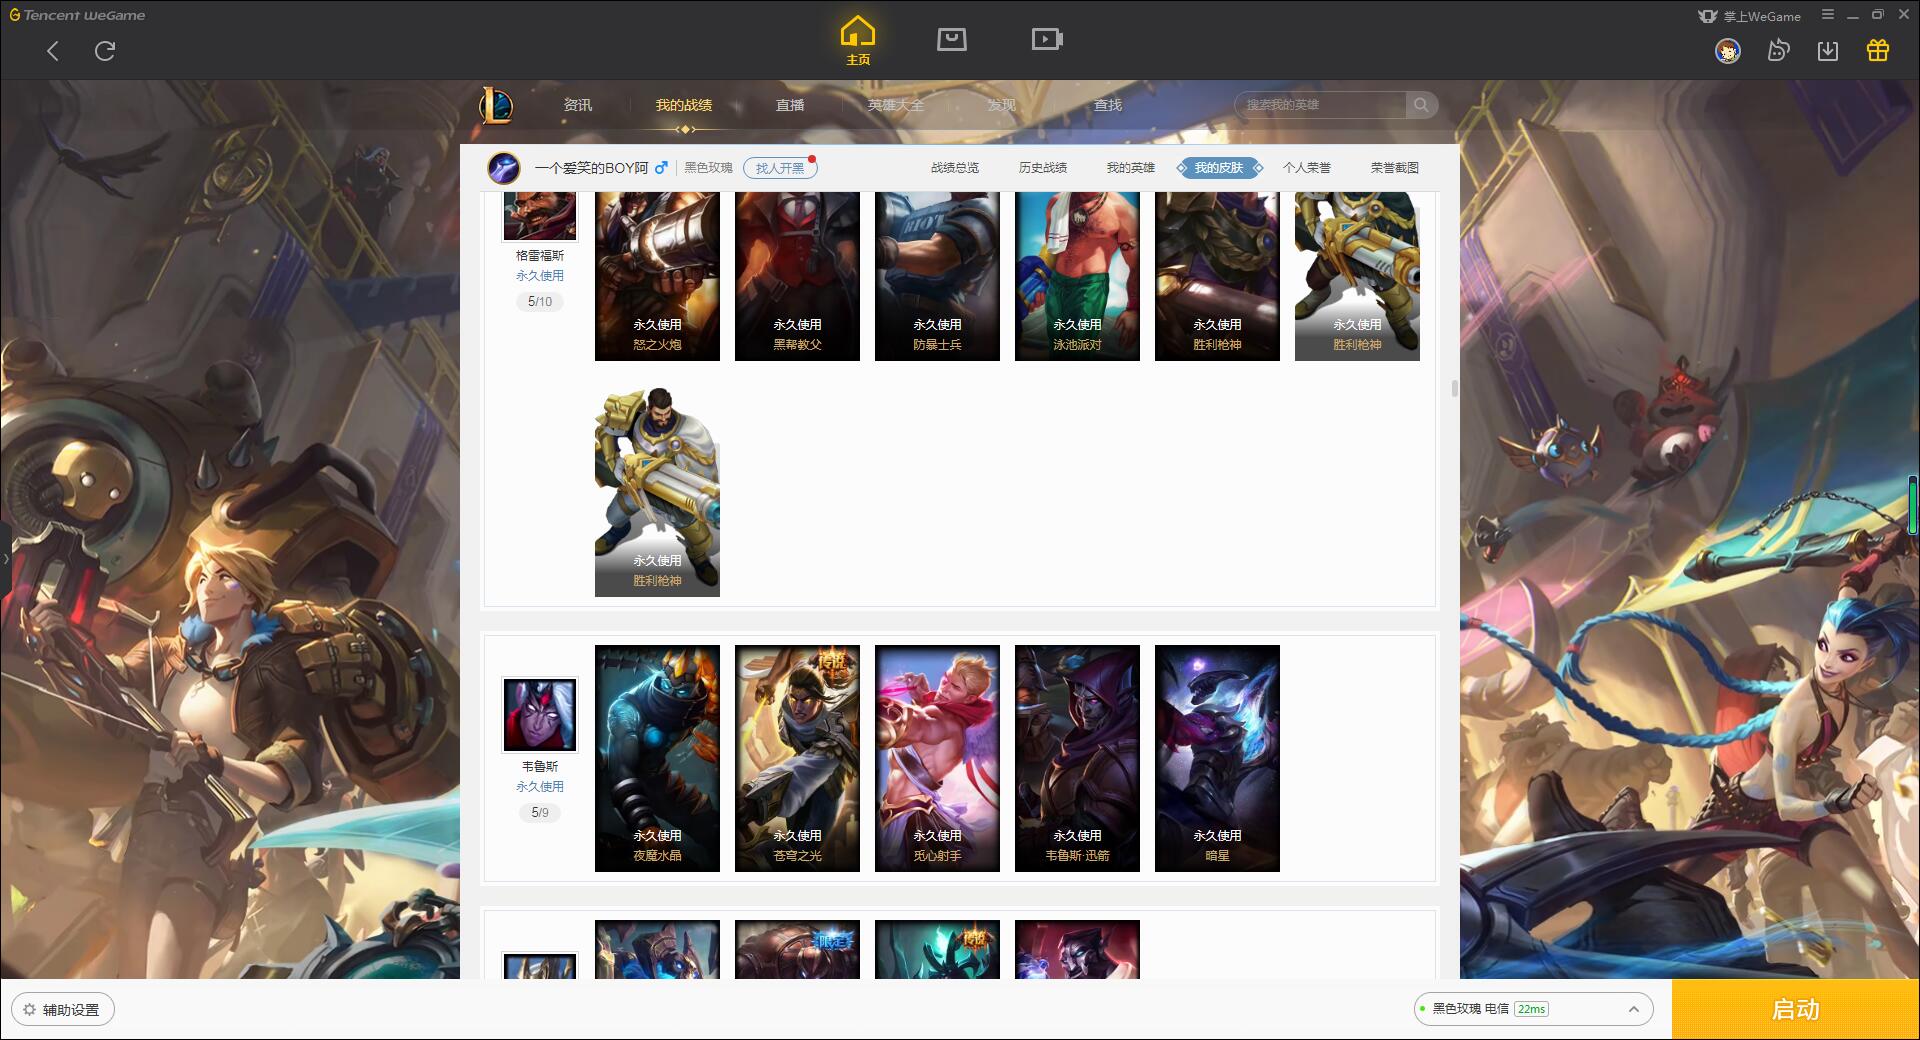Open the 怒之火炮 skin card
Viewport: 1920px width, 1040px height.
(x=657, y=276)
